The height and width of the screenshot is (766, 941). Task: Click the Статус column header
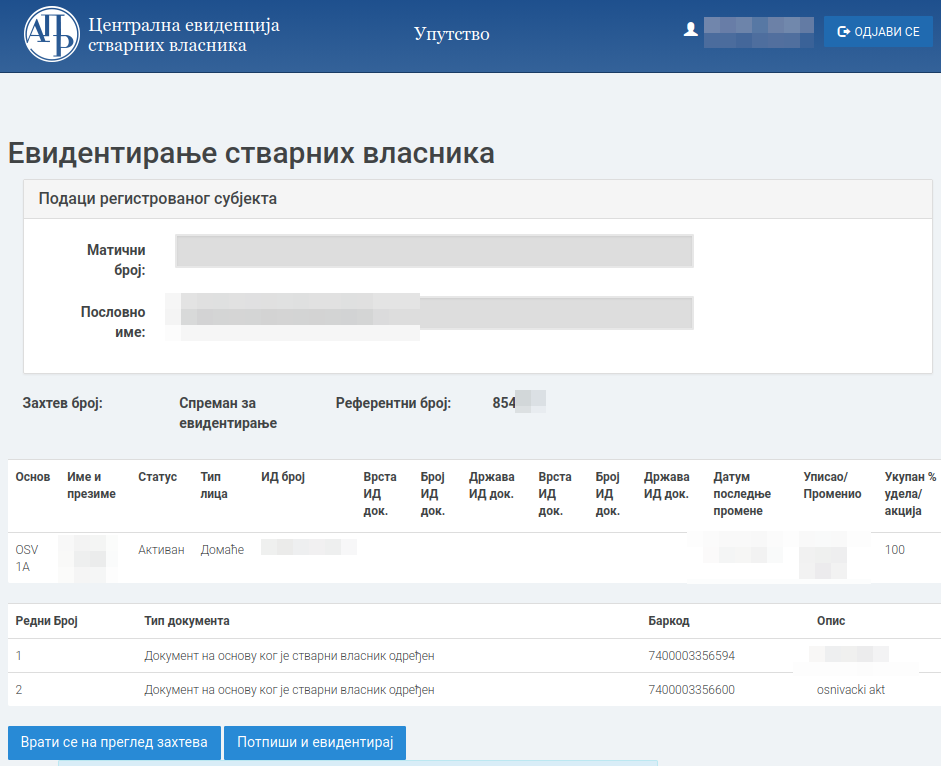pos(157,477)
